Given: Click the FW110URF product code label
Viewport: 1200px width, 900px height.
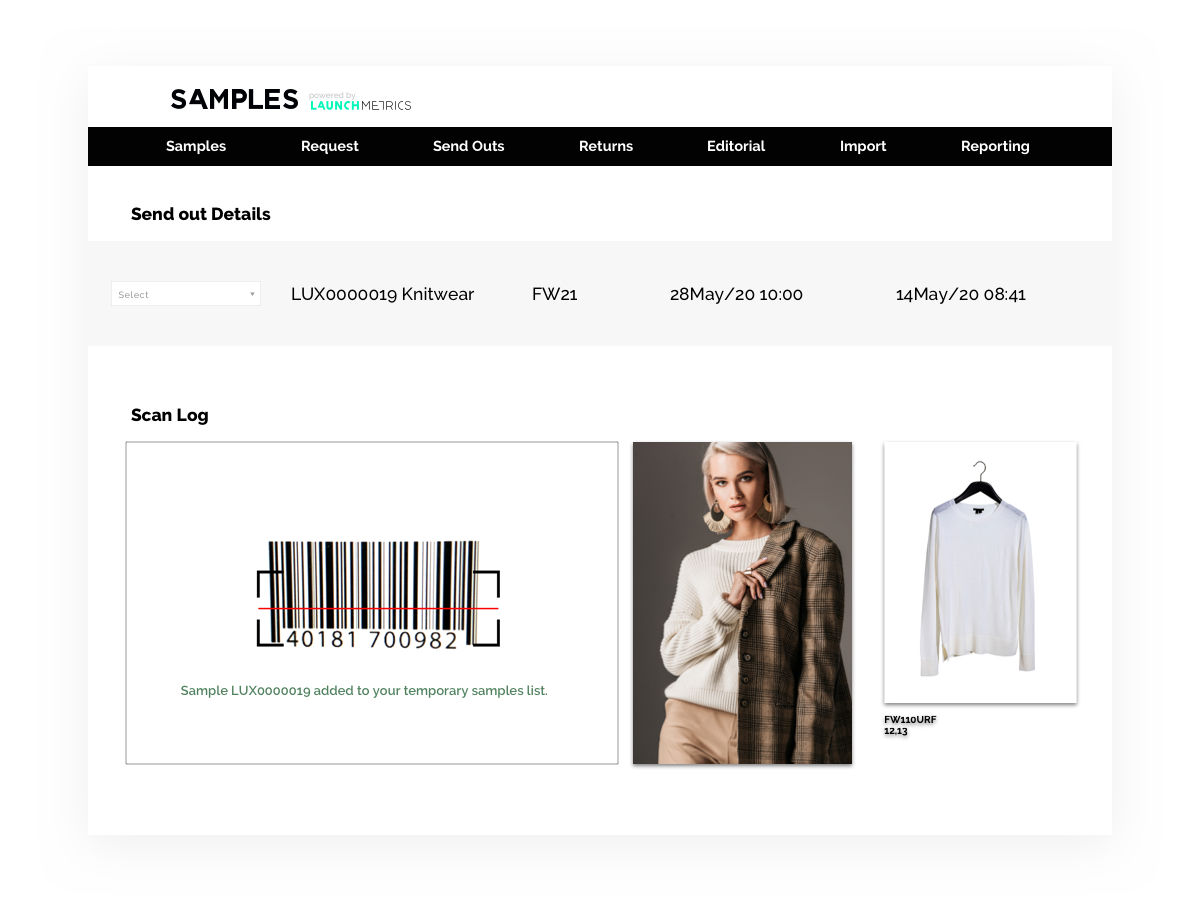Looking at the screenshot, I should pos(910,720).
